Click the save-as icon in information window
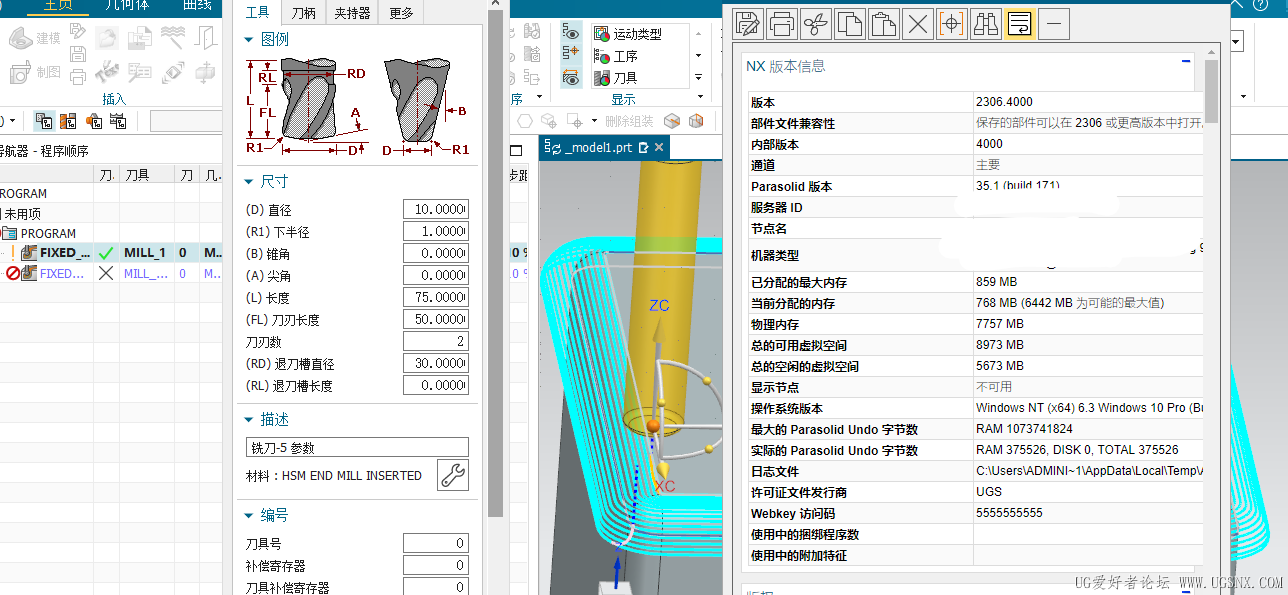1288x595 pixels. (x=748, y=23)
